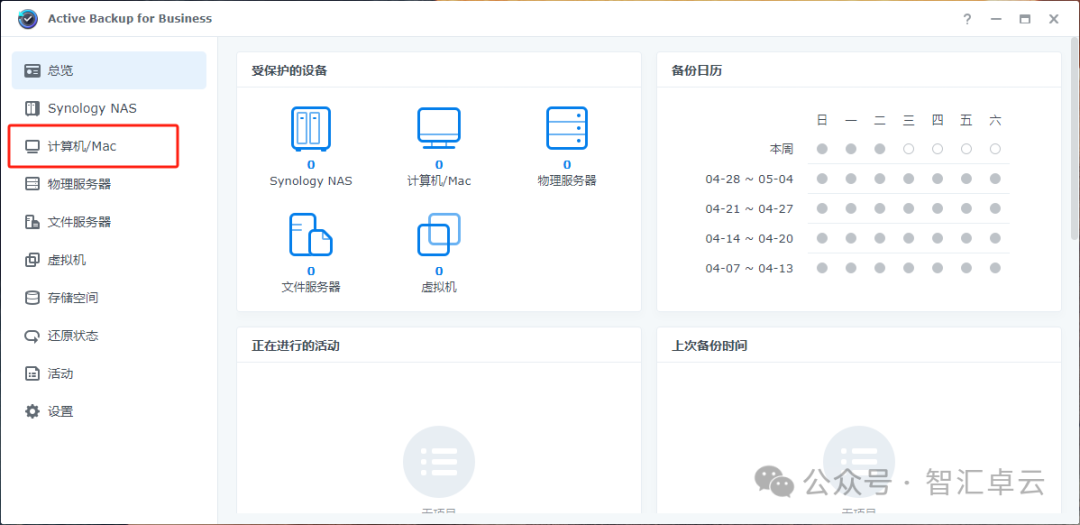This screenshot has height=525, width=1080.
Task: Click the 物理服务器 sidebar icon
Action: 32,184
